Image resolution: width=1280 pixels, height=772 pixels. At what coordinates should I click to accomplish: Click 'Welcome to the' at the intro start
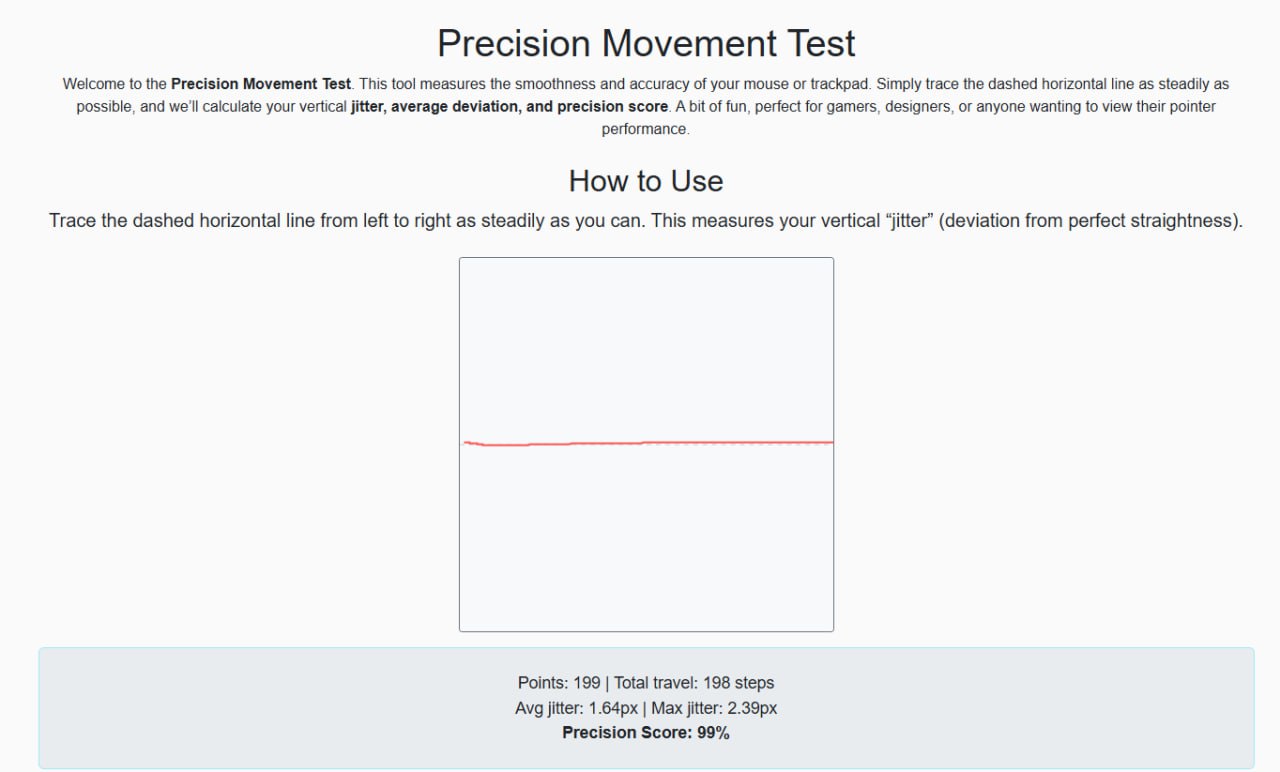coord(114,84)
